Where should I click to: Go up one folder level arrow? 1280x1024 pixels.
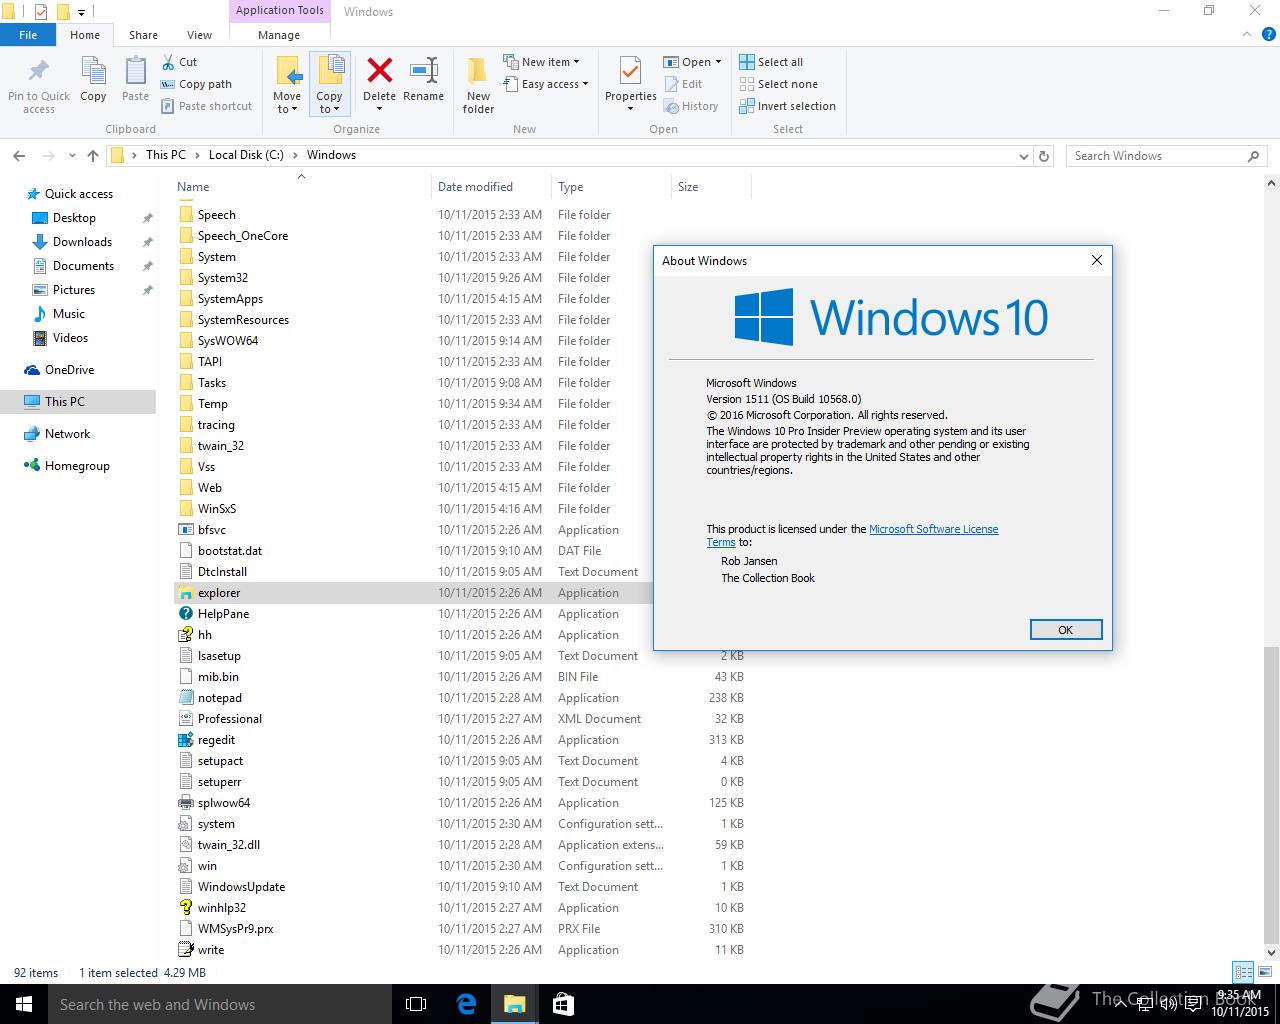93,156
